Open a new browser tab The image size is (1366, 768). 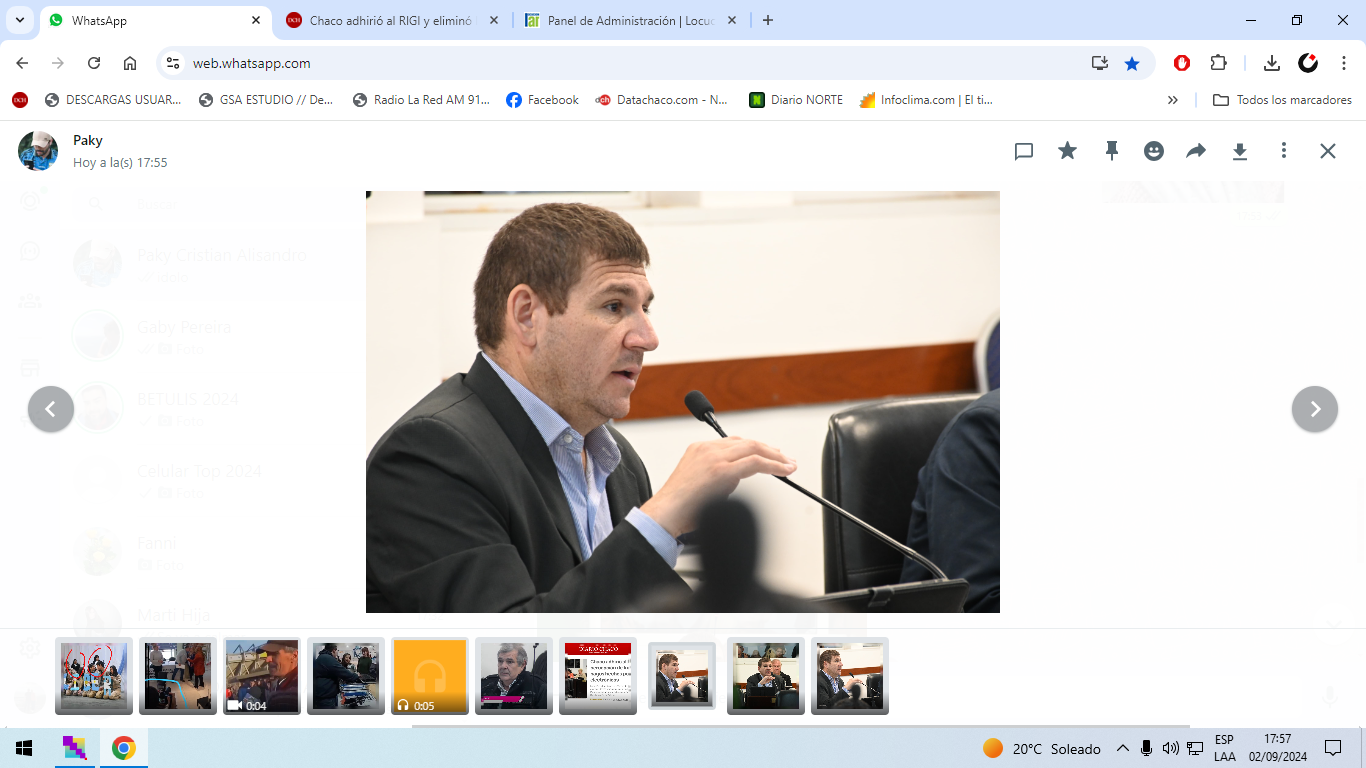[768, 20]
